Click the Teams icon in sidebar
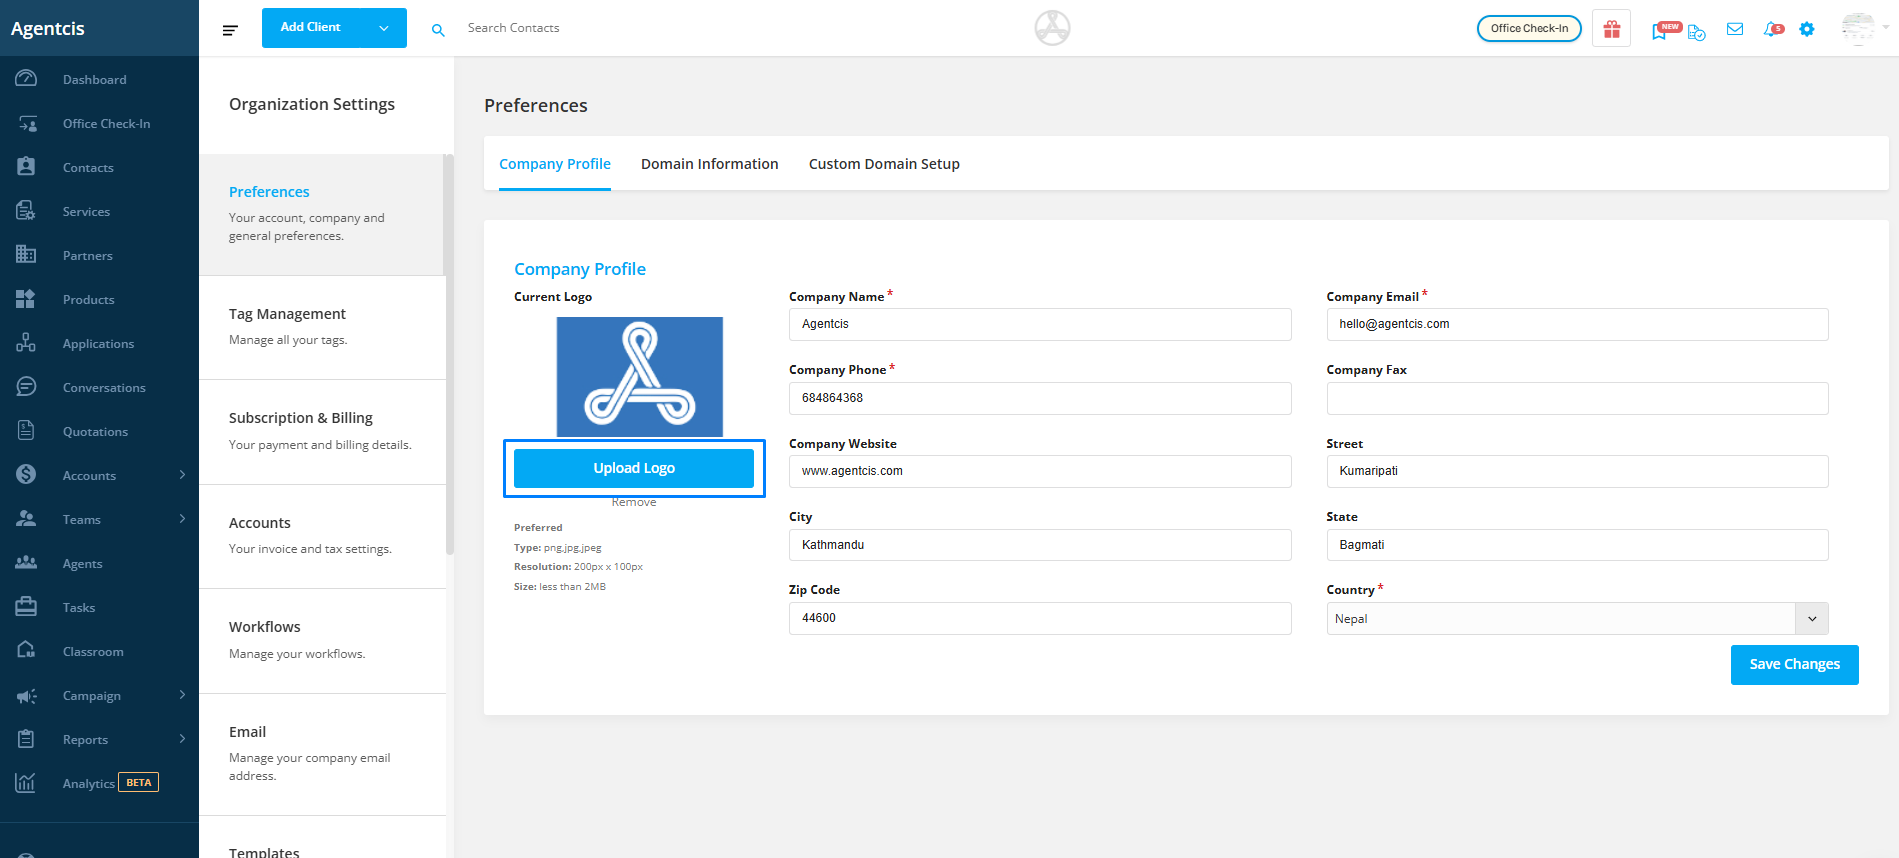 (26, 519)
